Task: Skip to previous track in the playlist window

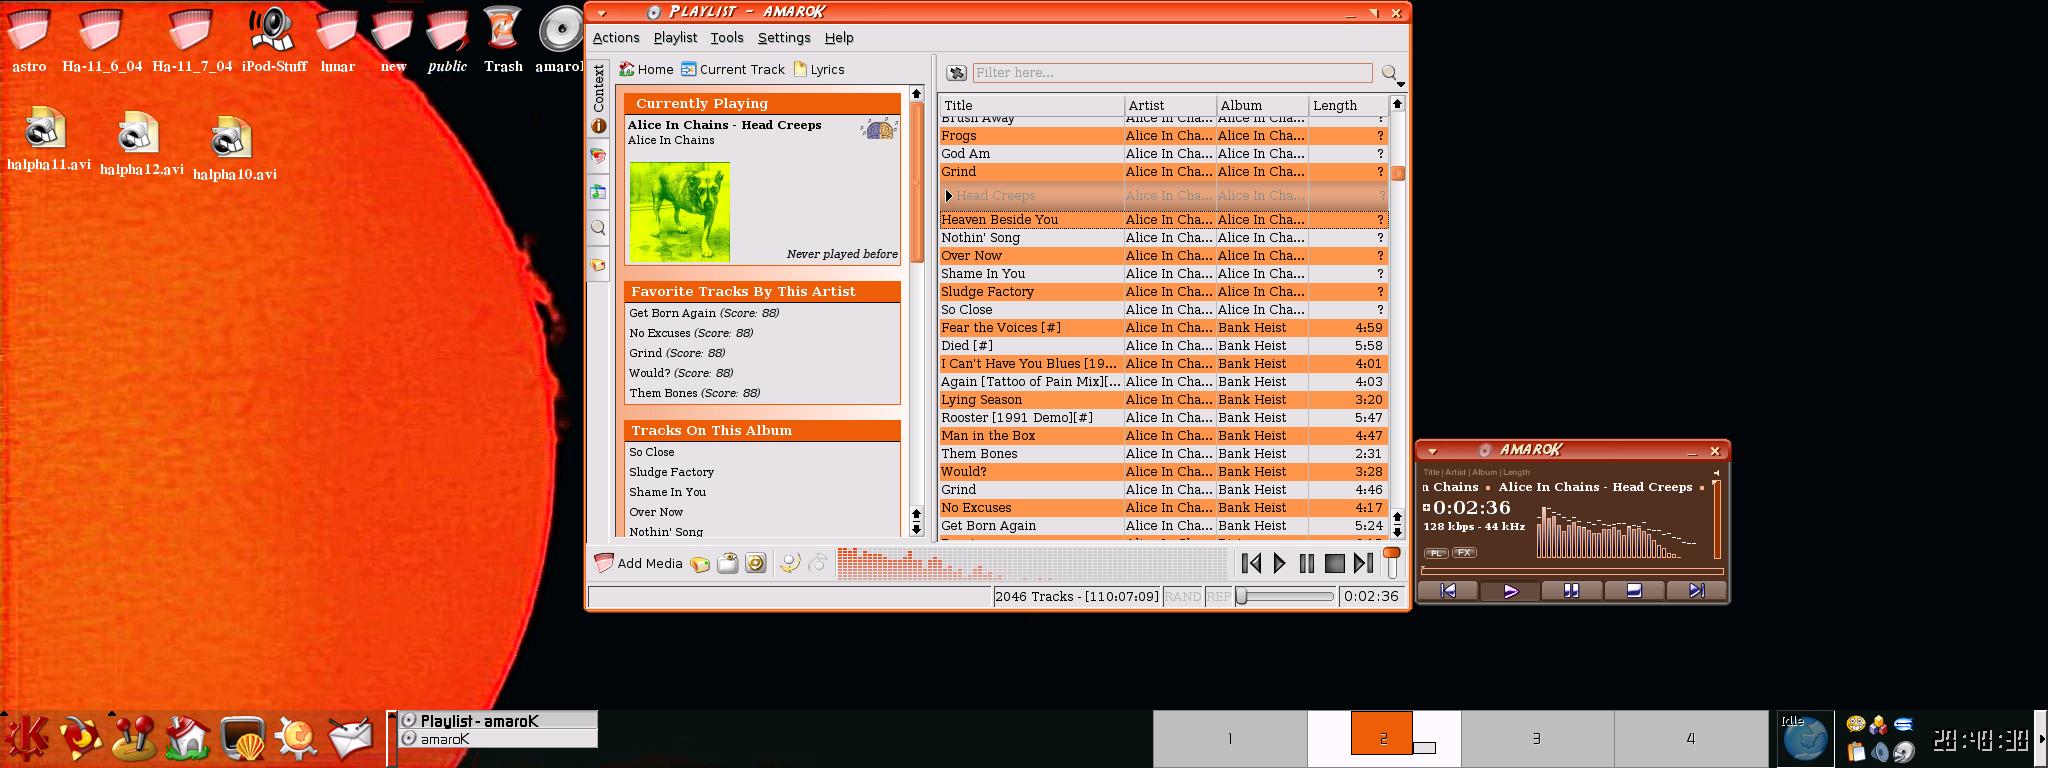Action: pyautogui.click(x=1251, y=563)
